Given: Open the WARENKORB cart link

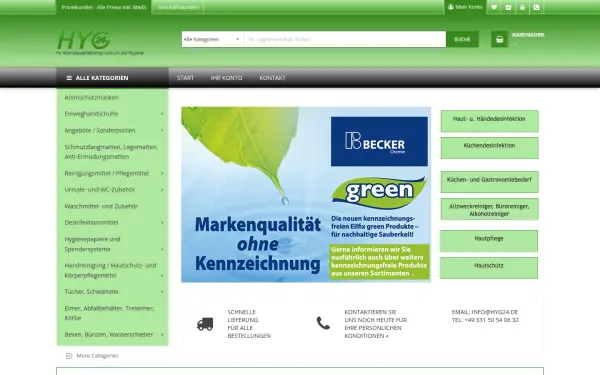Looking at the screenshot, I should point(528,35).
